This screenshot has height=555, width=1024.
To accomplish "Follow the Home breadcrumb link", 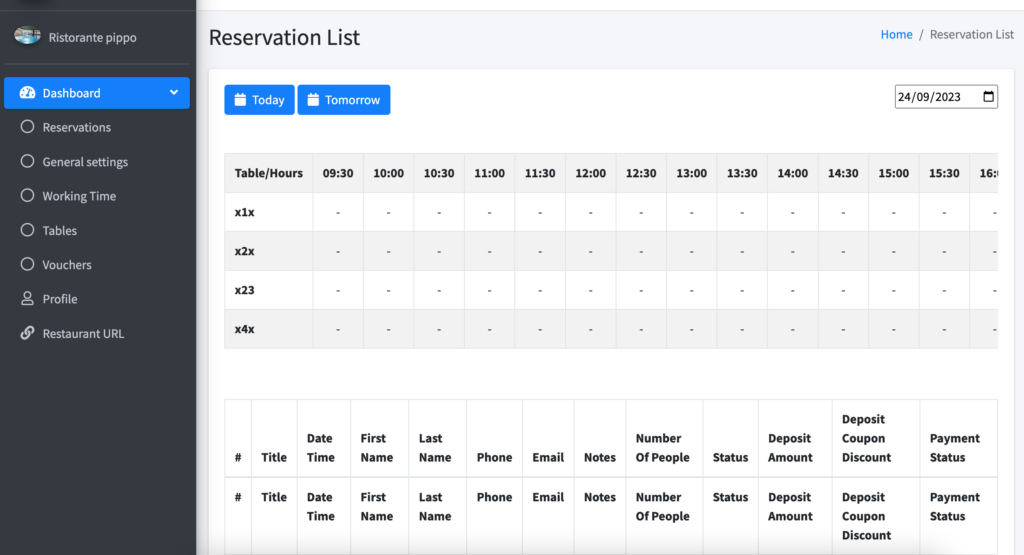I will [896, 34].
